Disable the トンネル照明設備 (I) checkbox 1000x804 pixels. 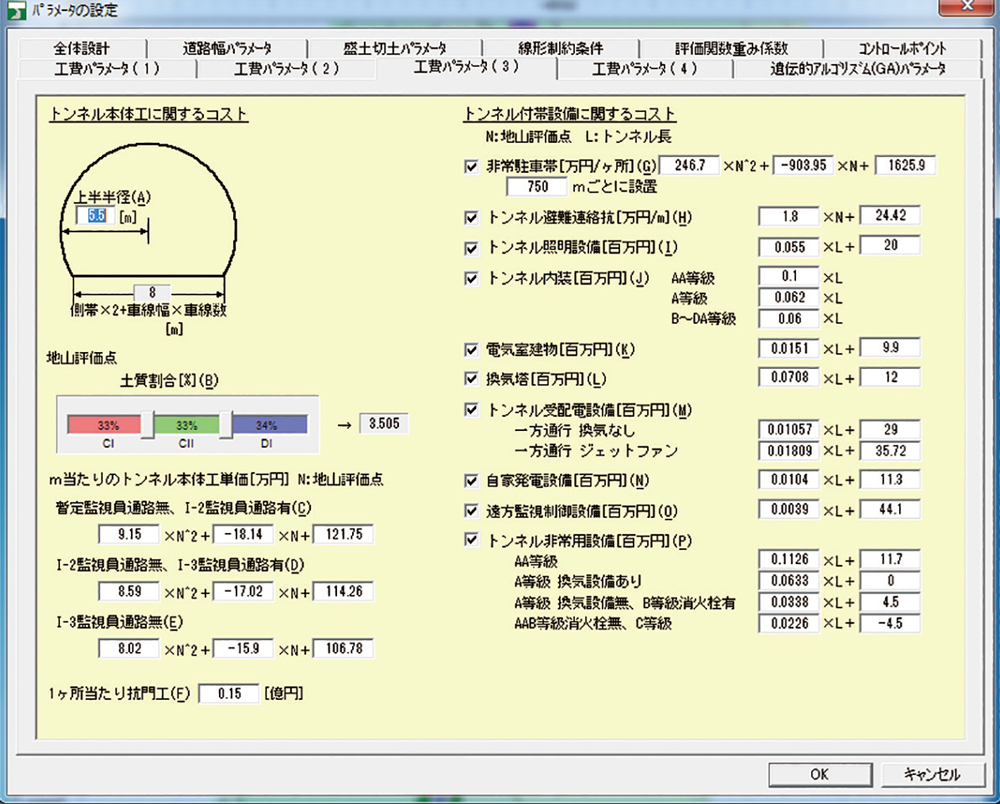471,248
